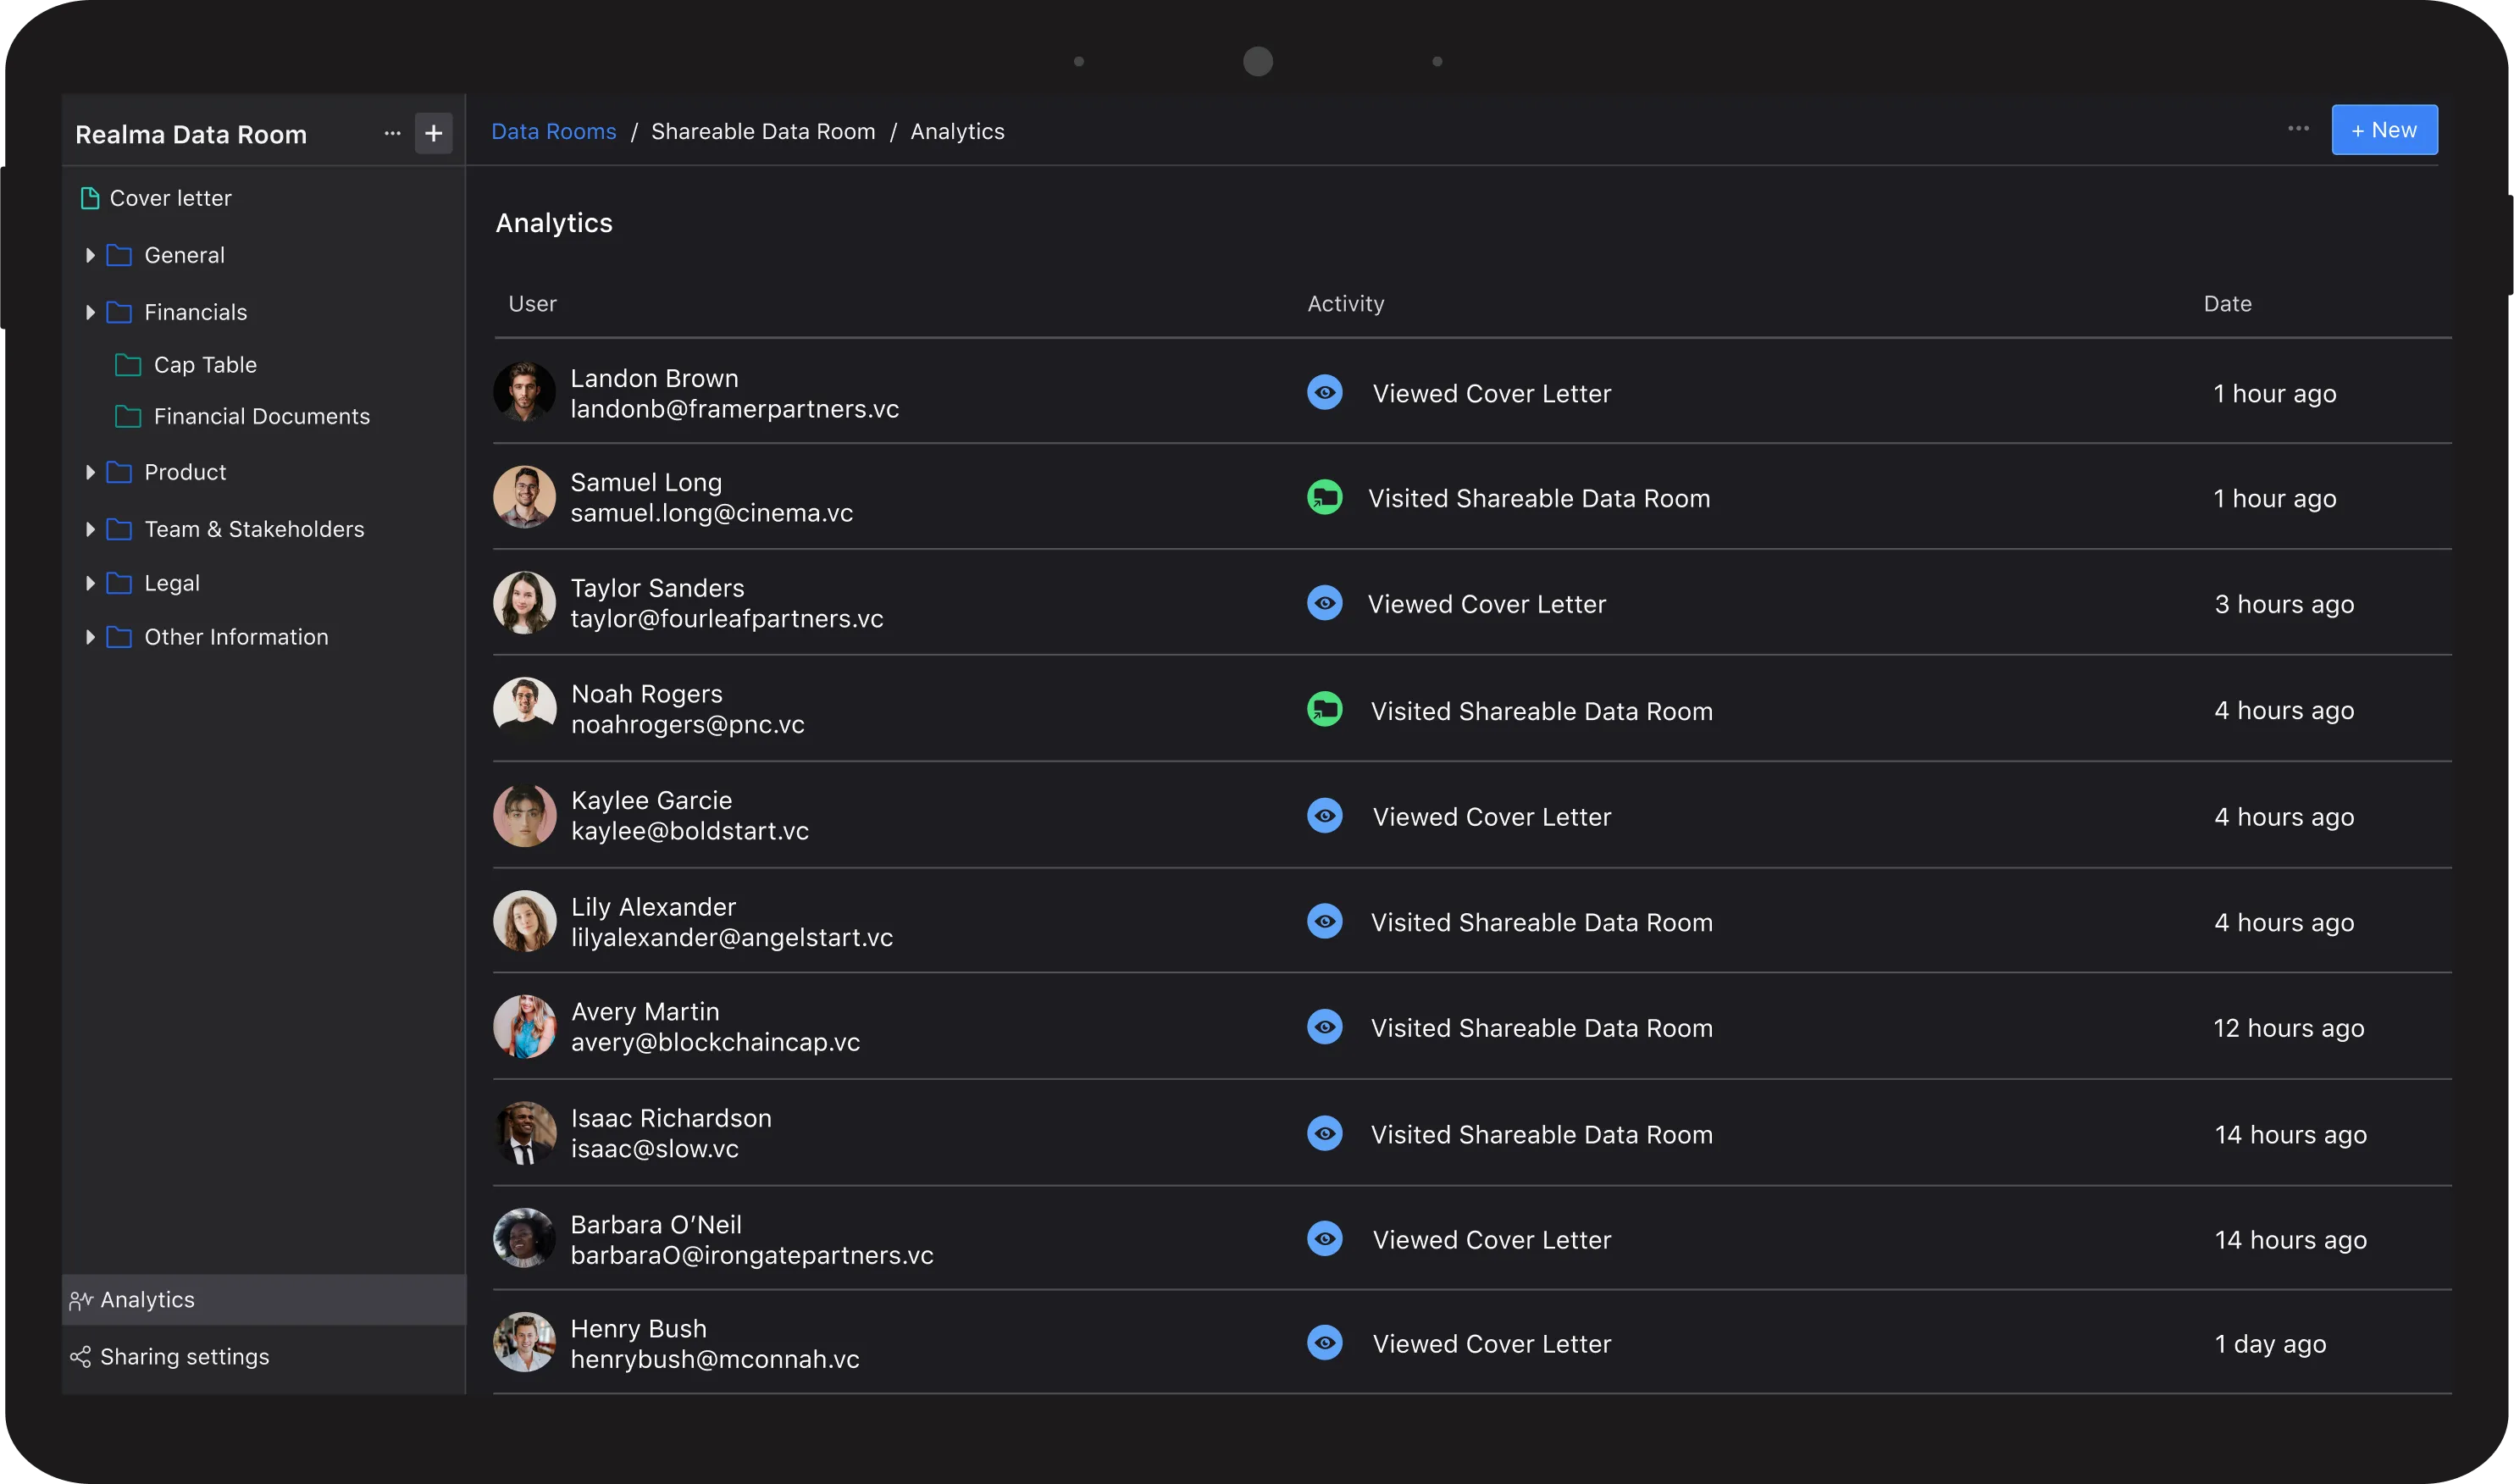Click Taylor Sanders' avatar thumbnail
This screenshot has width=2514, height=1484.
(524, 603)
